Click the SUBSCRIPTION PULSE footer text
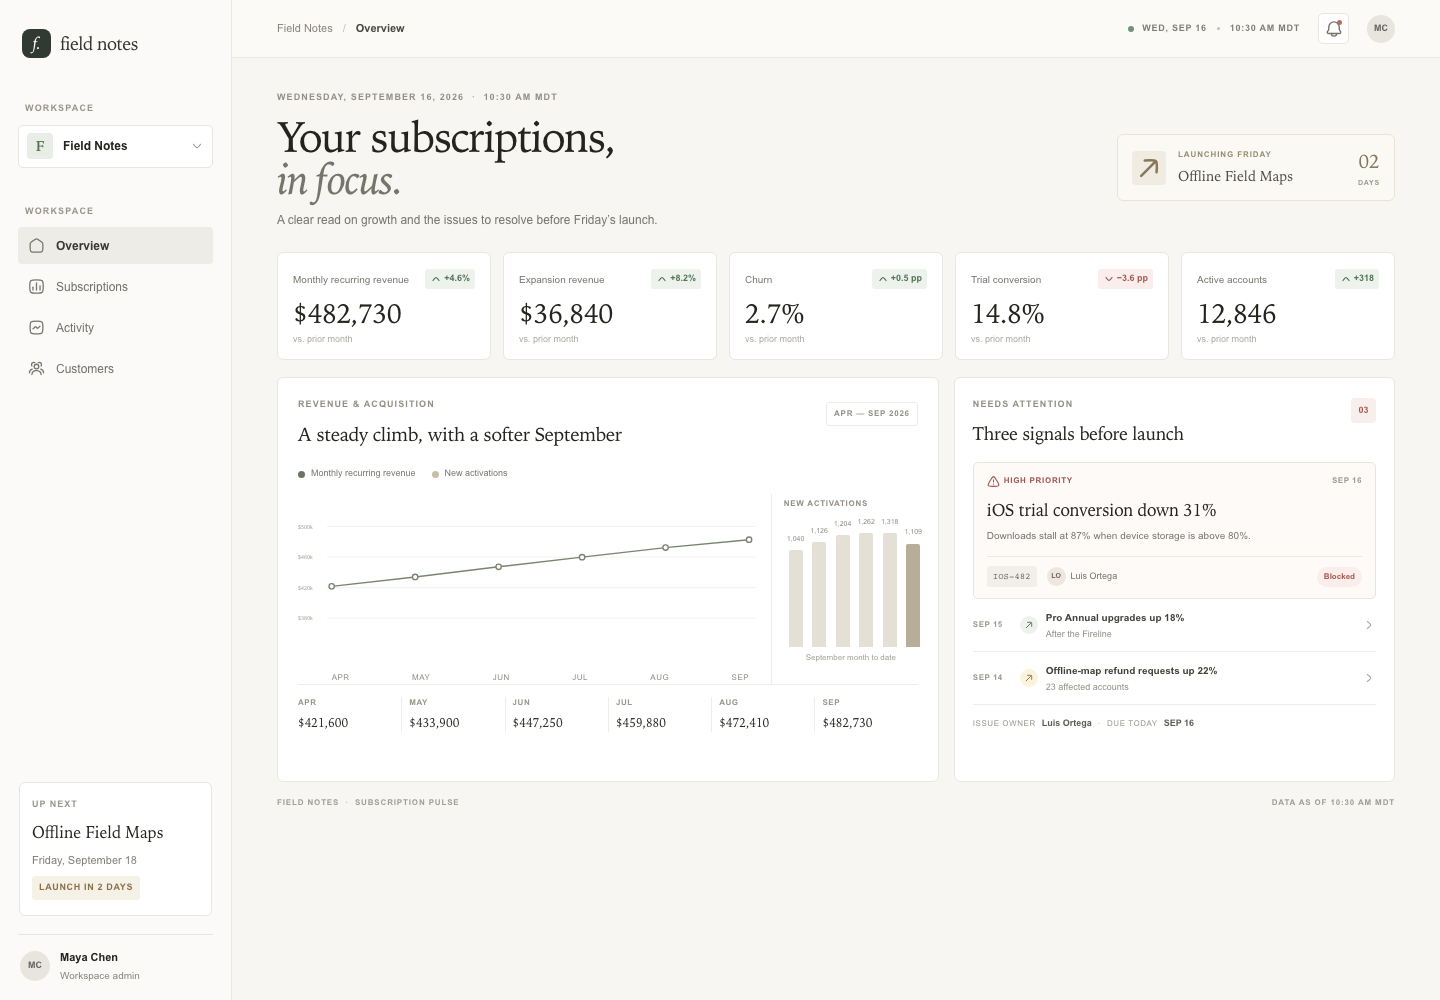The width and height of the screenshot is (1440, 1000). pyautogui.click(x=407, y=802)
